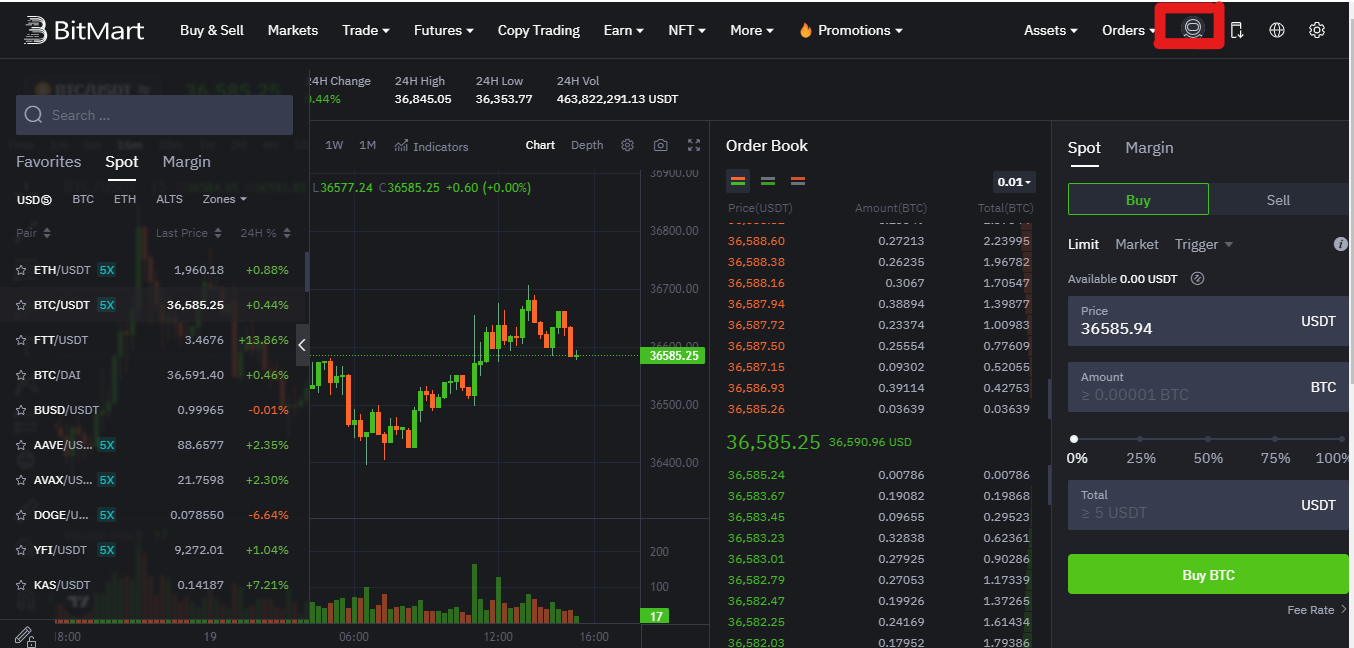Select the Buy order side

click(x=1138, y=200)
